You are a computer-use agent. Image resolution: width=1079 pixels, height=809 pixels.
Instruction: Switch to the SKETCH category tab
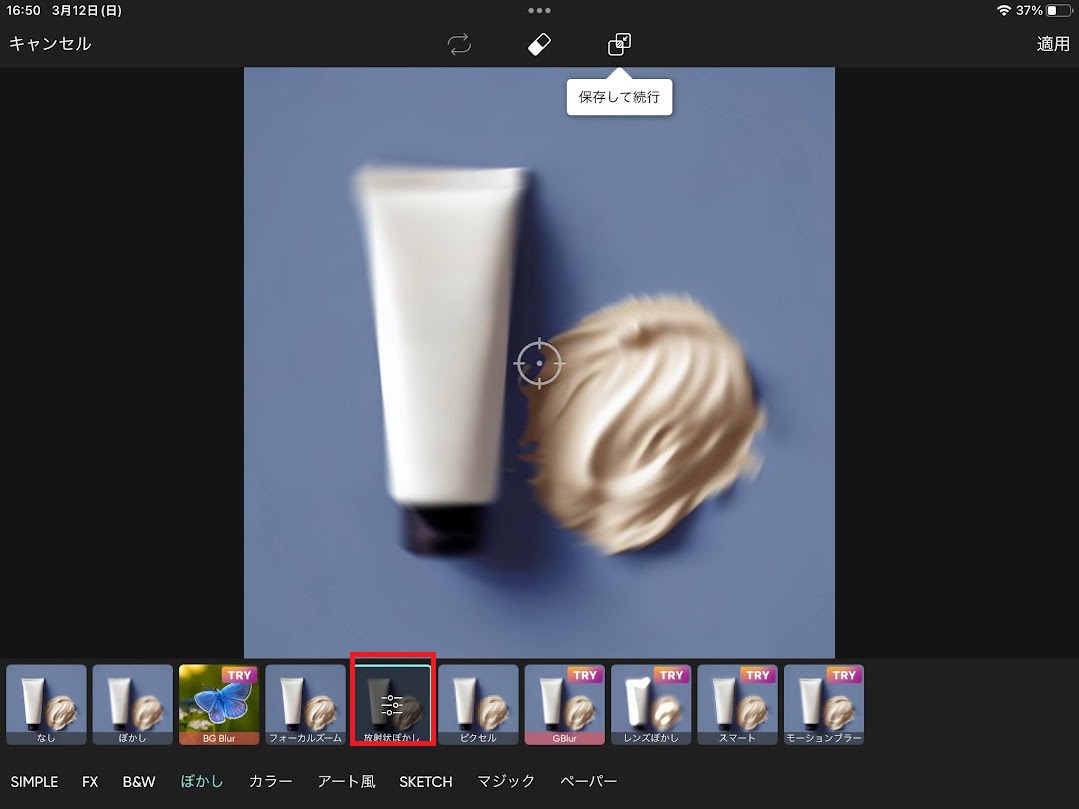(426, 781)
